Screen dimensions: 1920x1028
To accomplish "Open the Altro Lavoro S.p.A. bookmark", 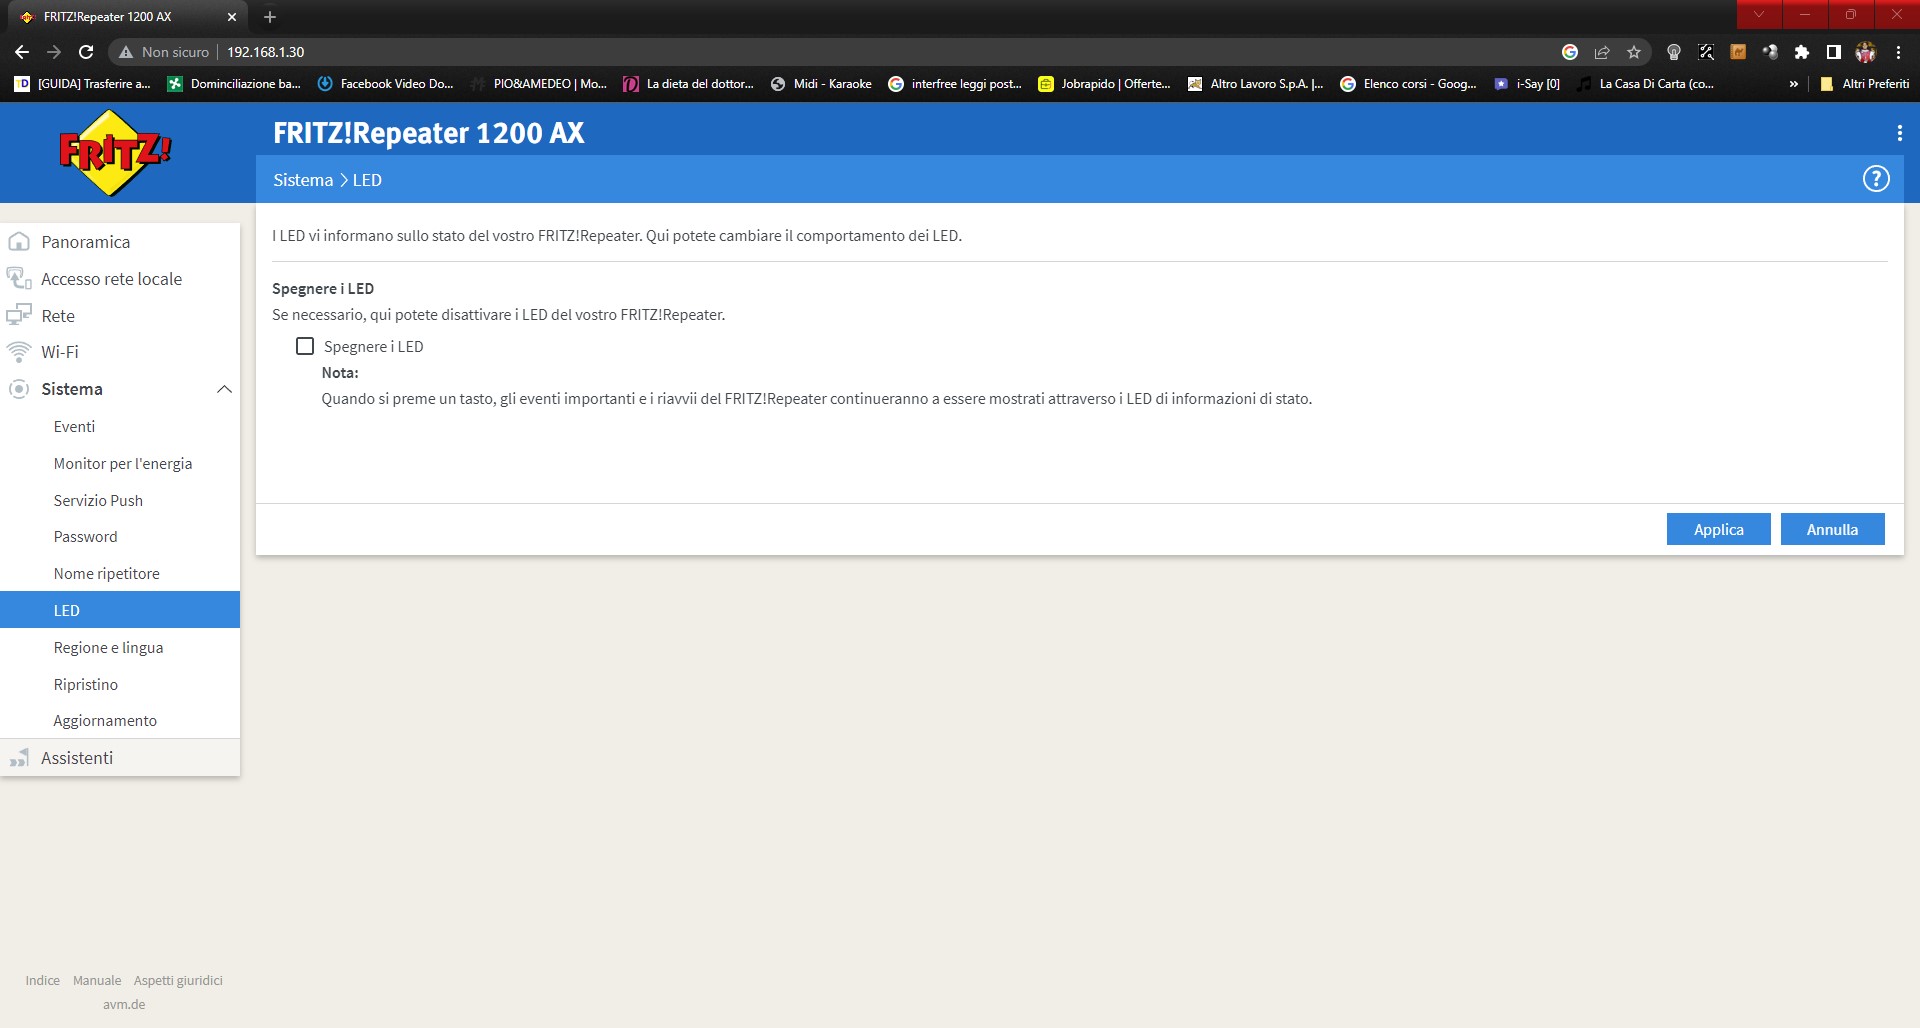I will coord(1255,84).
